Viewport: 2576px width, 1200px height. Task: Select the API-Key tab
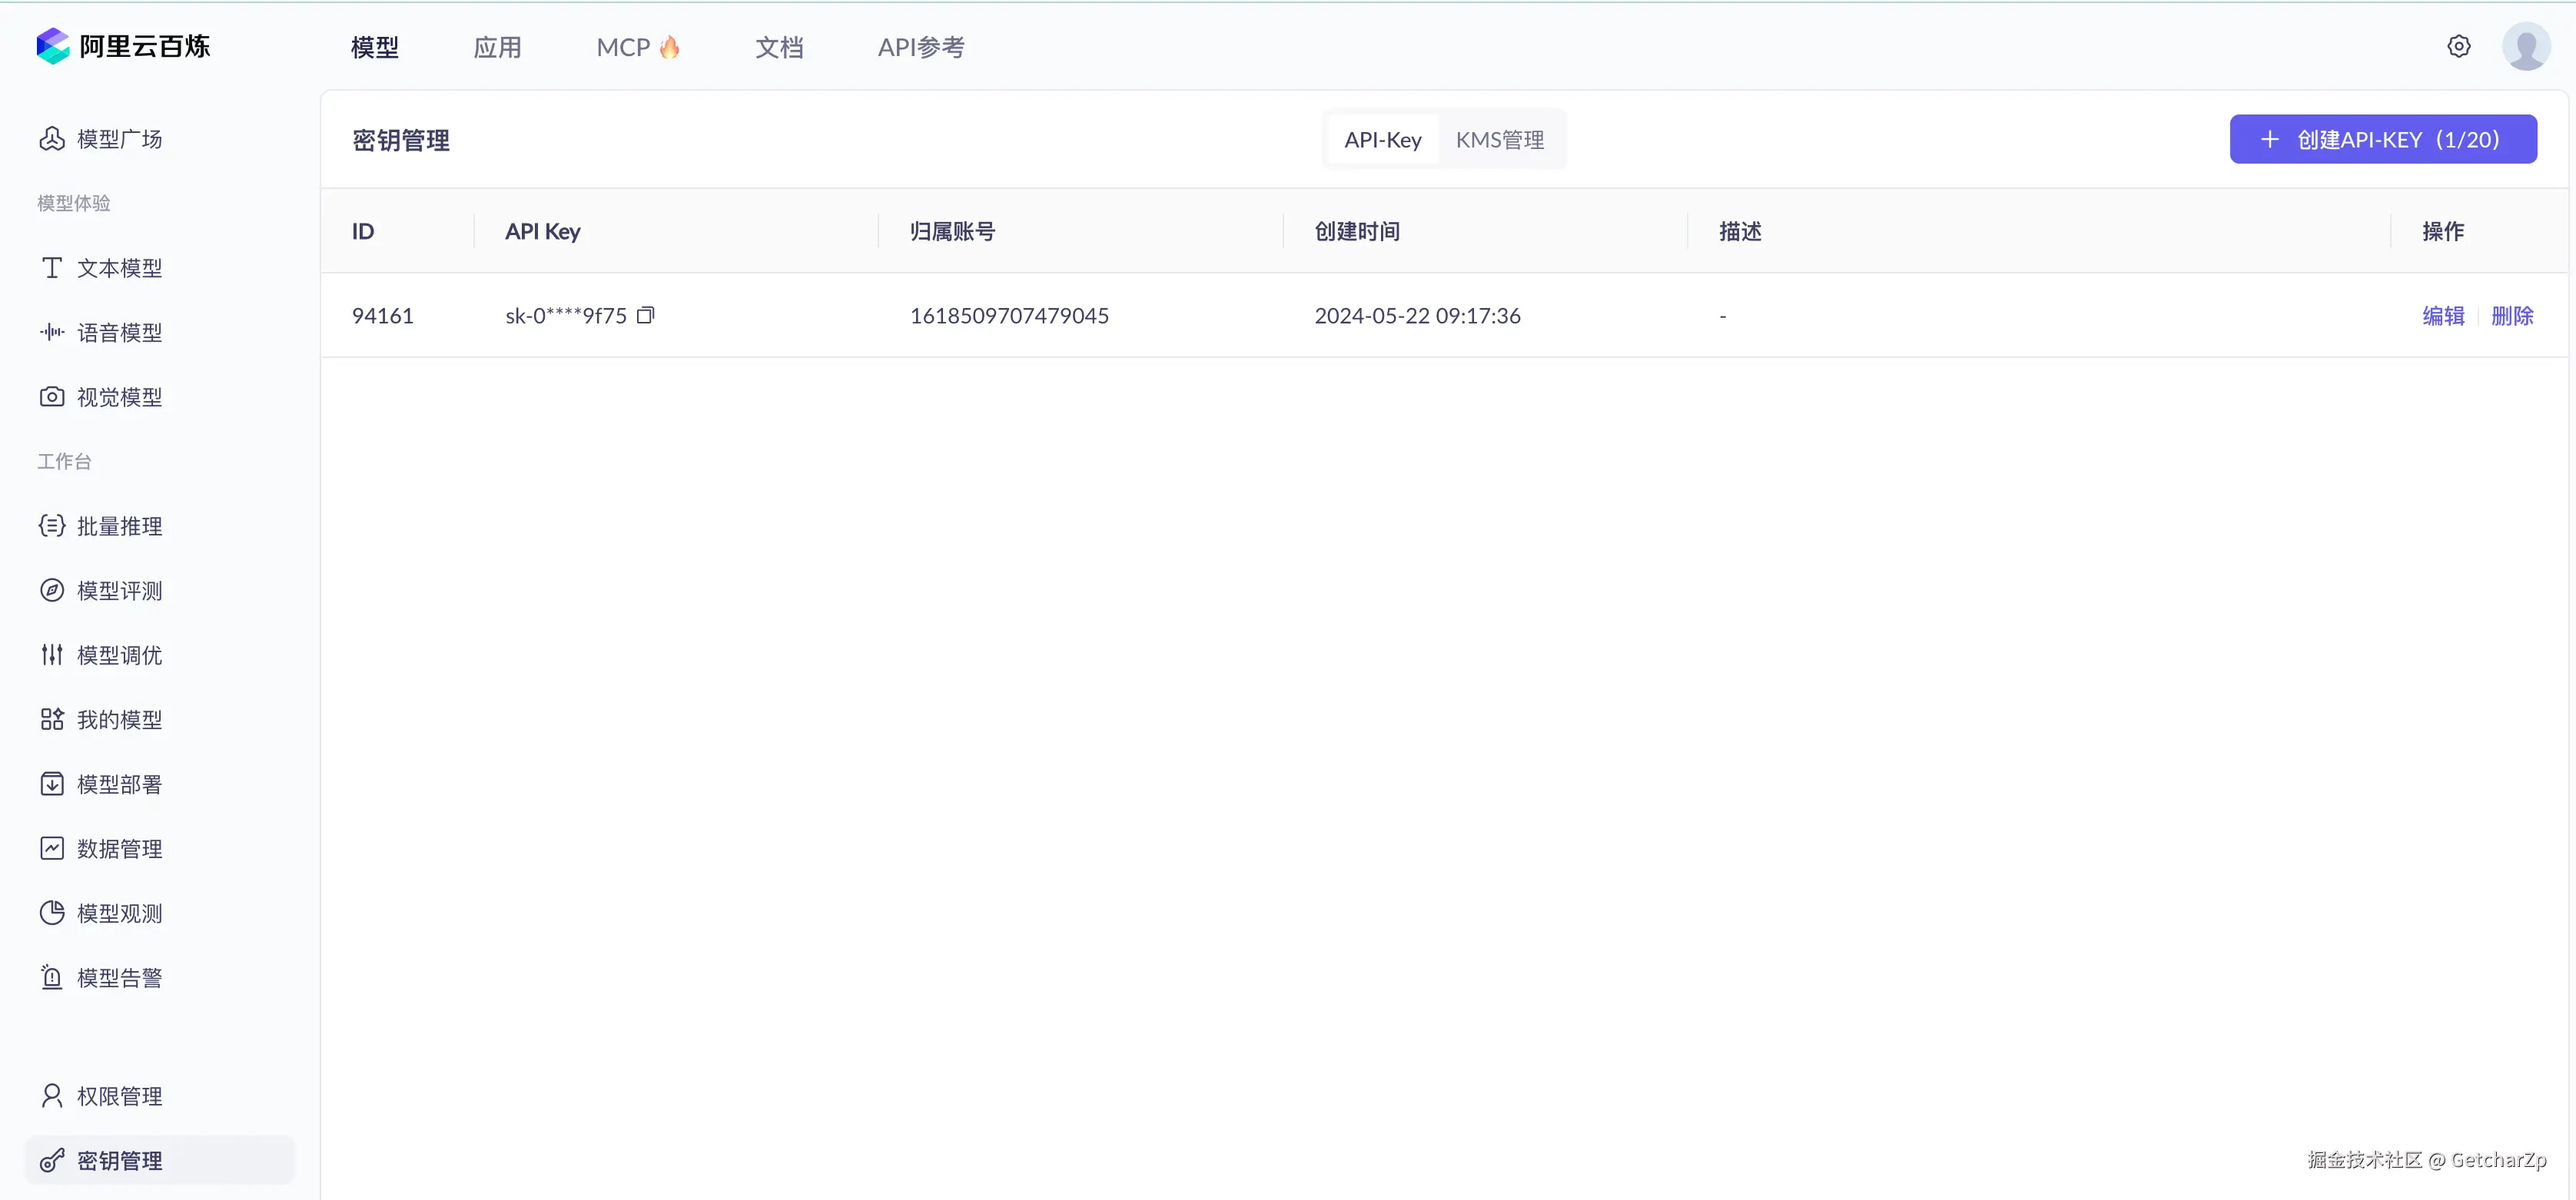[x=1382, y=140]
